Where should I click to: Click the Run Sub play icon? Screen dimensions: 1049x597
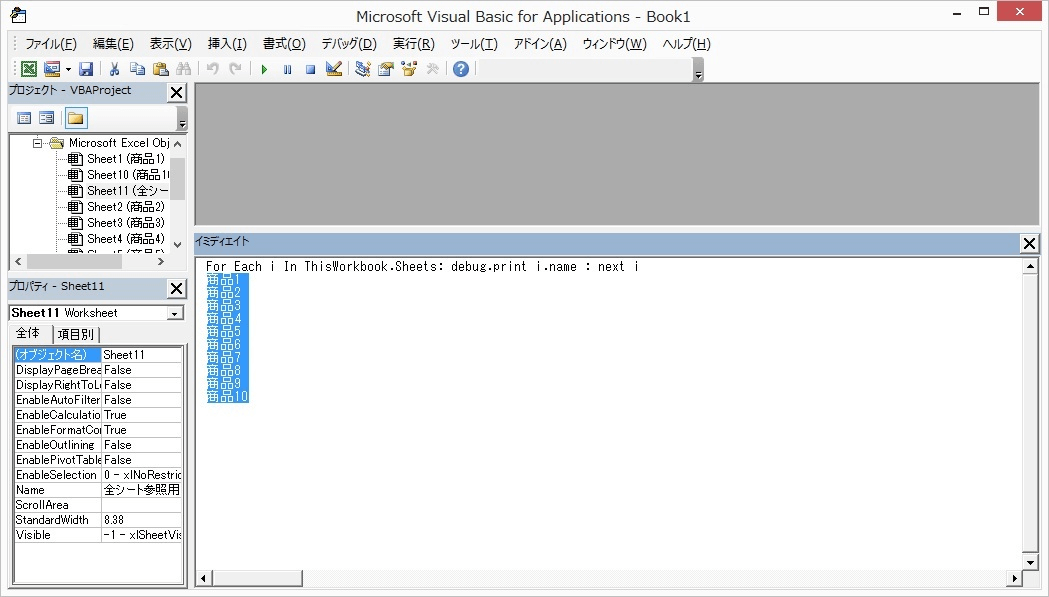click(x=264, y=69)
